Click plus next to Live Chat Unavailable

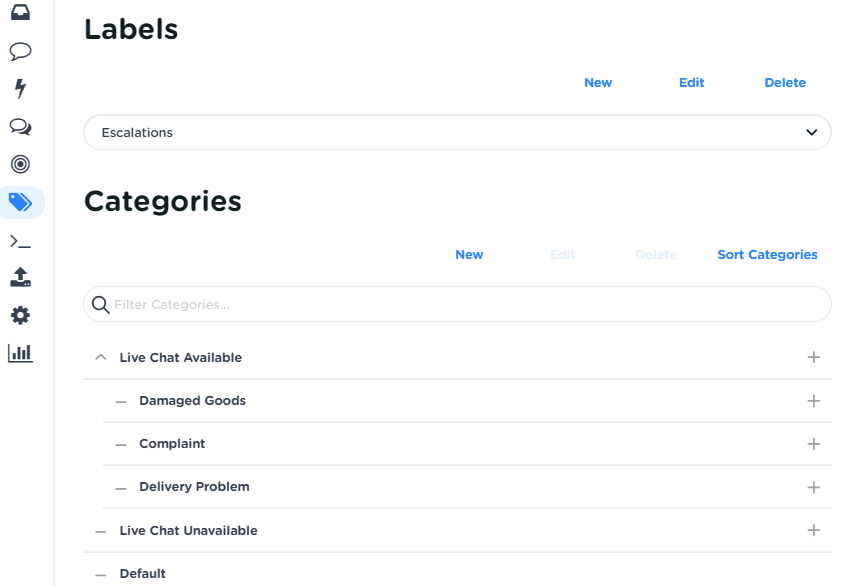click(813, 530)
